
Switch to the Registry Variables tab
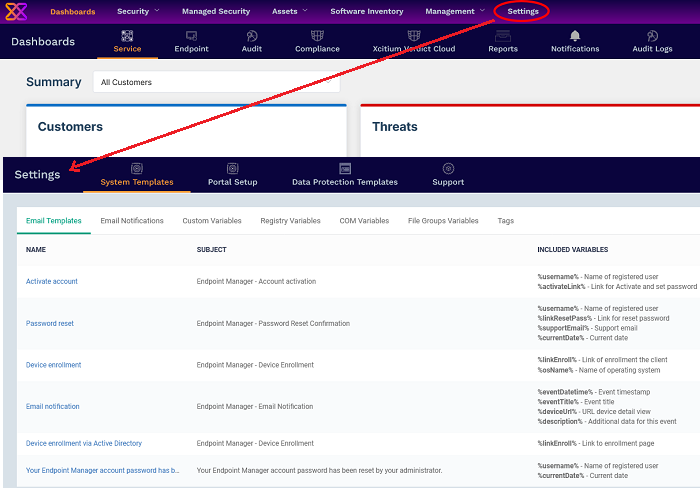click(291, 221)
